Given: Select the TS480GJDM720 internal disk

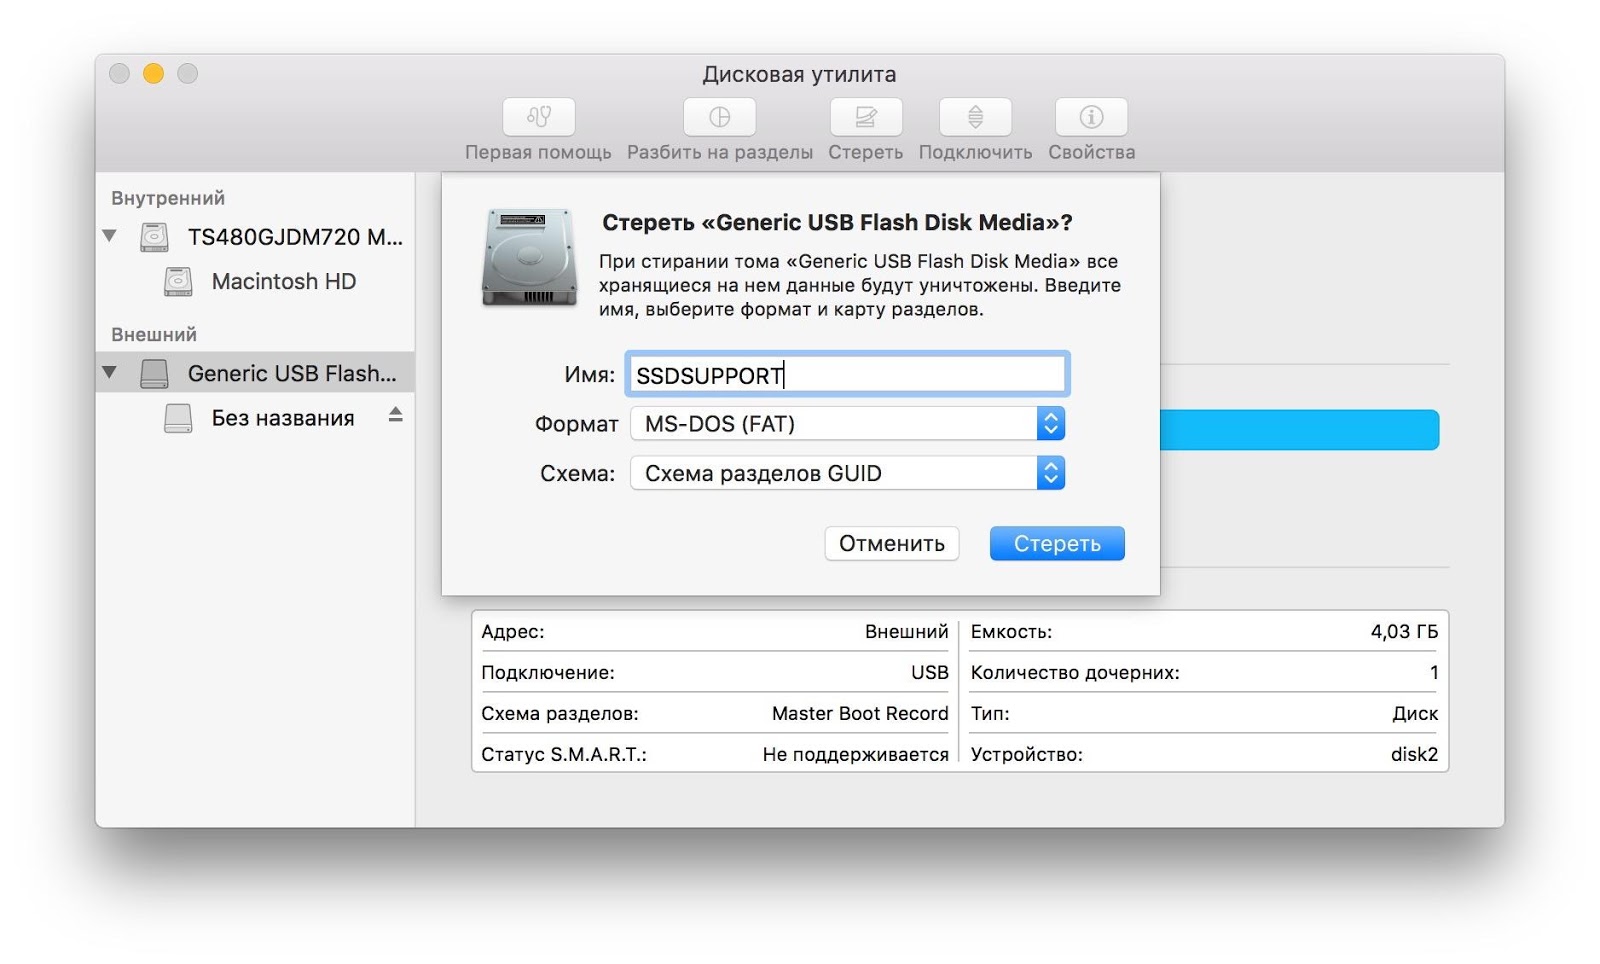Looking at the screenshot, I should [x=295, y=237].
